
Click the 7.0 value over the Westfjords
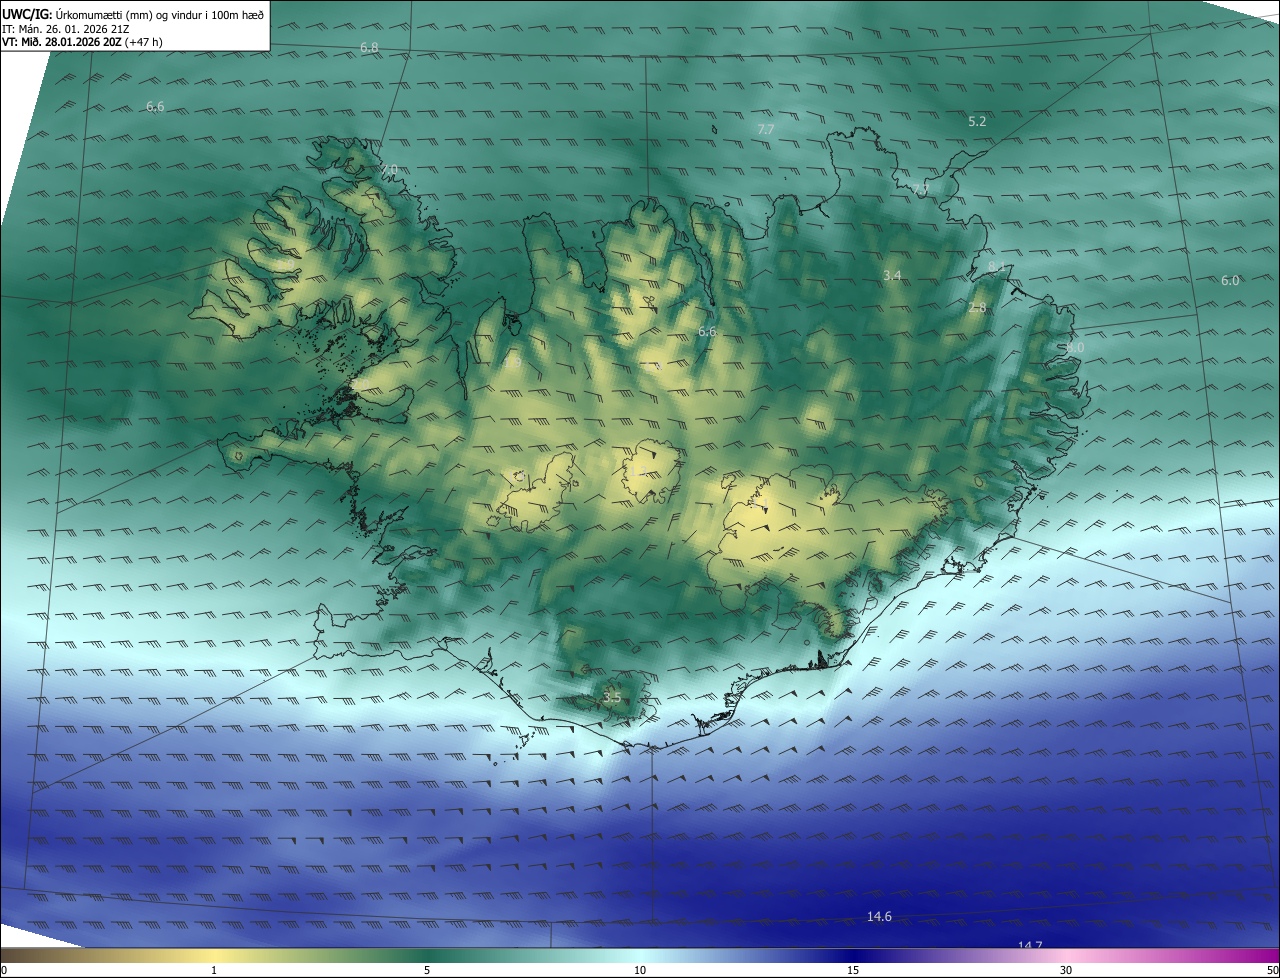(389, 169)
